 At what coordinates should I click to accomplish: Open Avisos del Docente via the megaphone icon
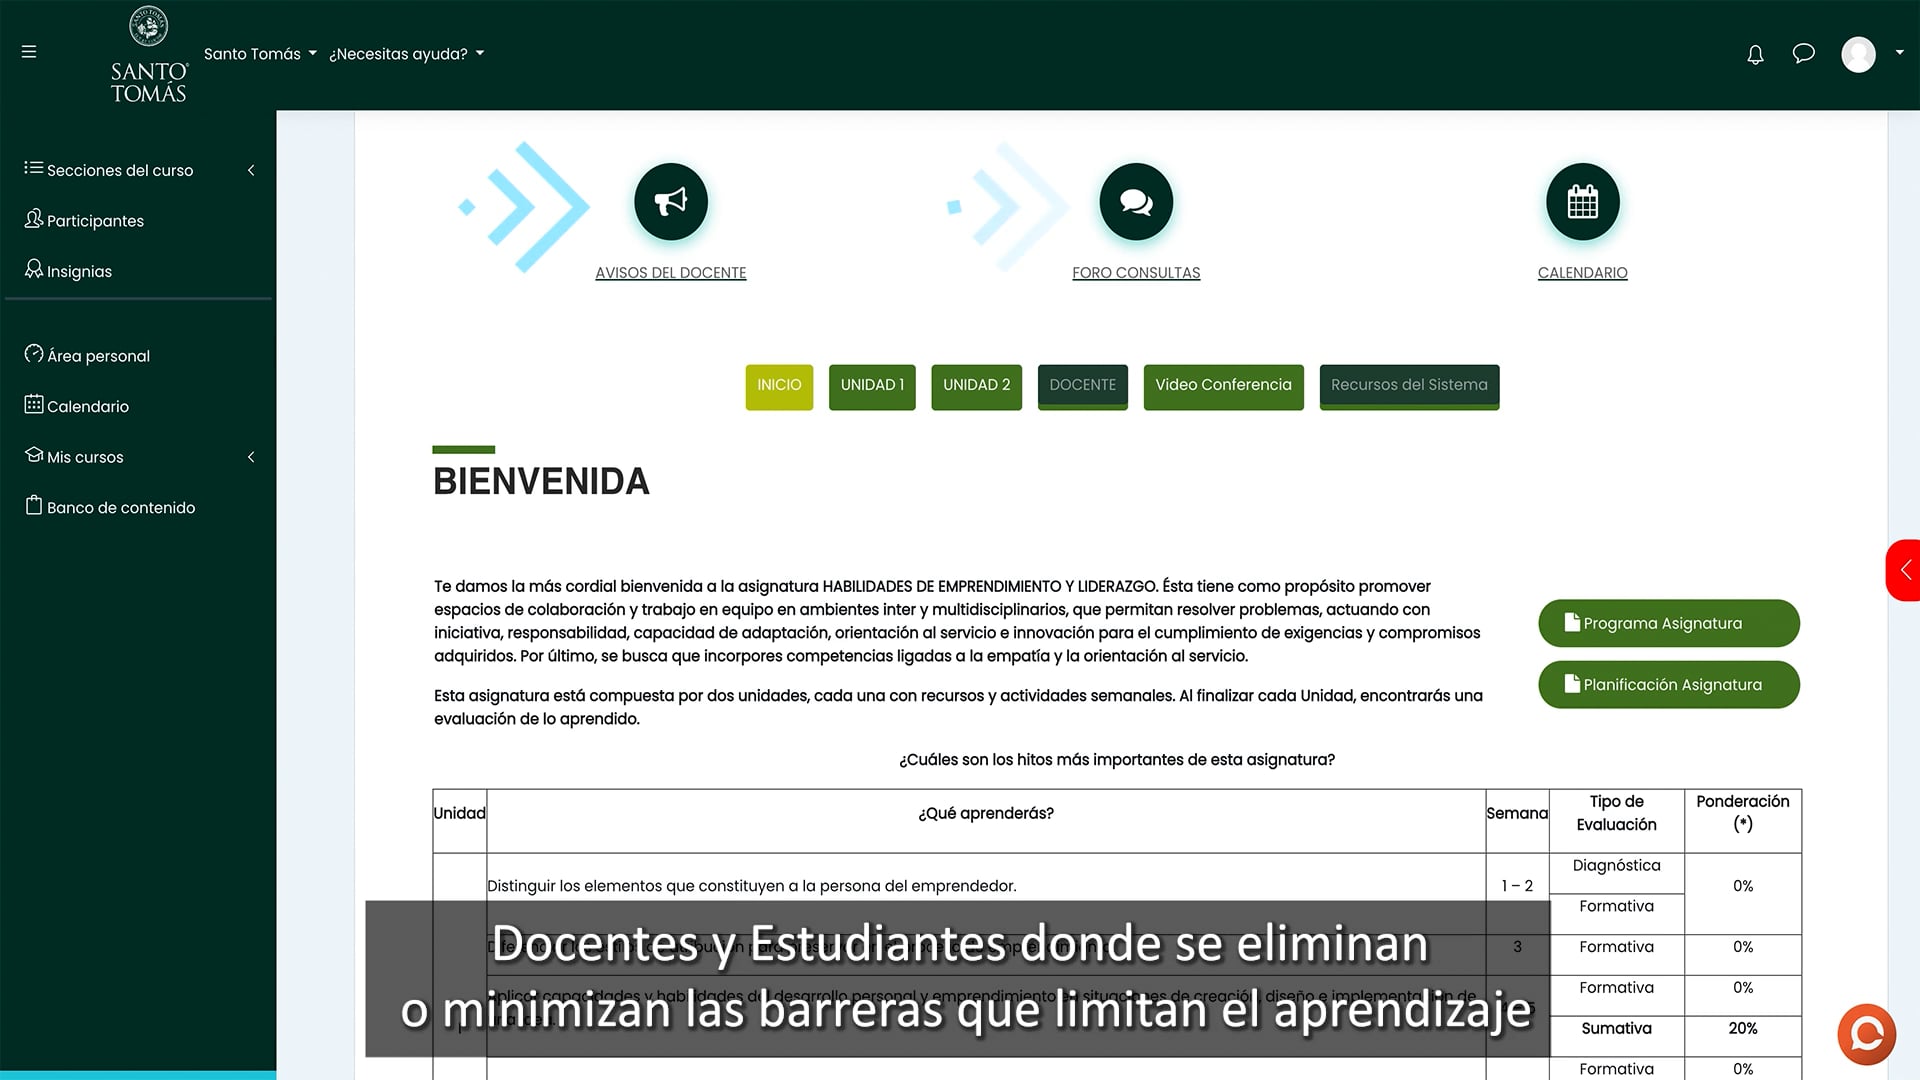(670, 201)
